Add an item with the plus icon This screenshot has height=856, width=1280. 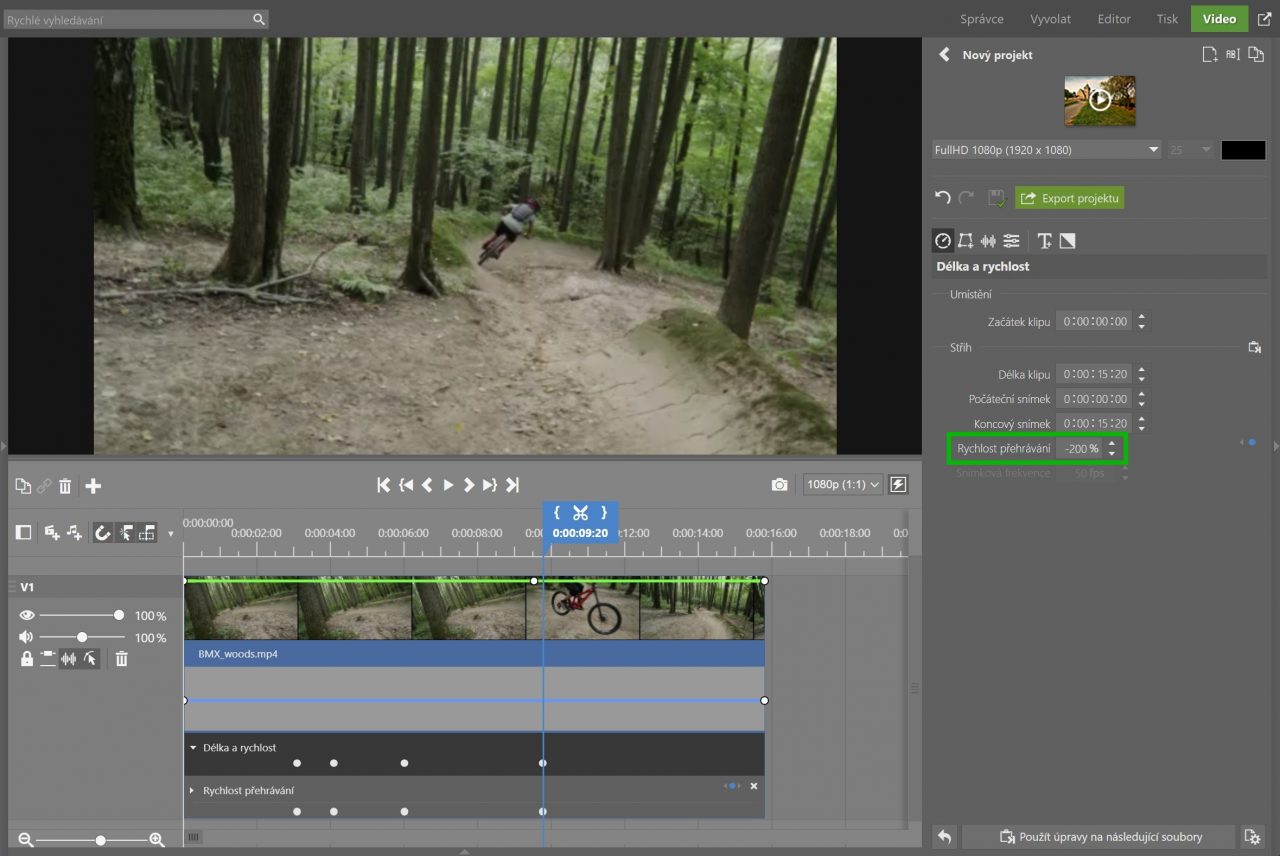coord(93,486)
